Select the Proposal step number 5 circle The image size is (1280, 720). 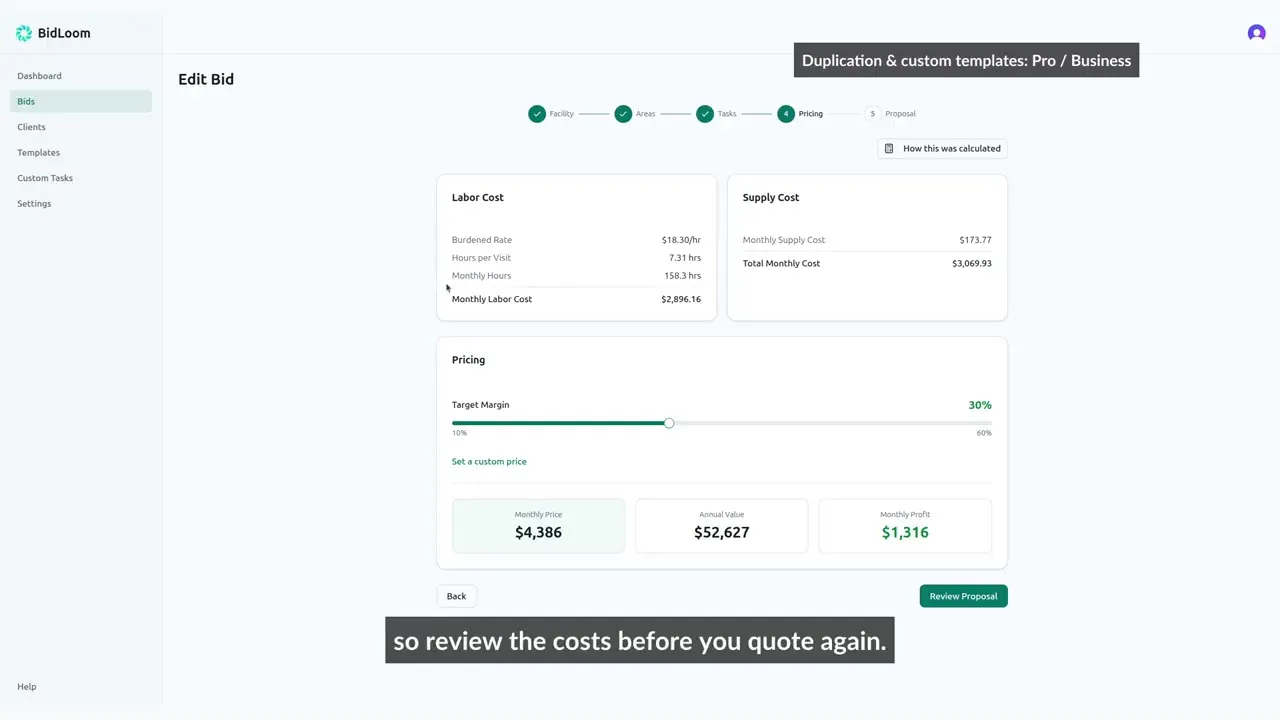click(x=872, y=114)
